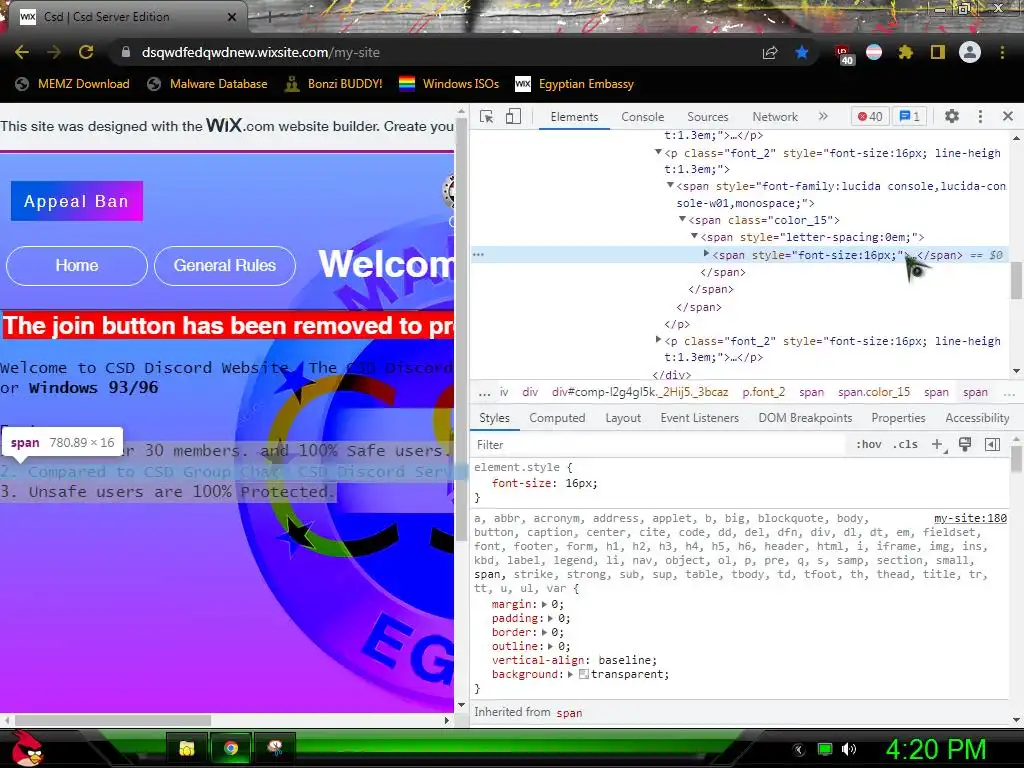Screen dimensions: 1024x768
Task: Collapse the p class font_2 node
Action: 658,152
